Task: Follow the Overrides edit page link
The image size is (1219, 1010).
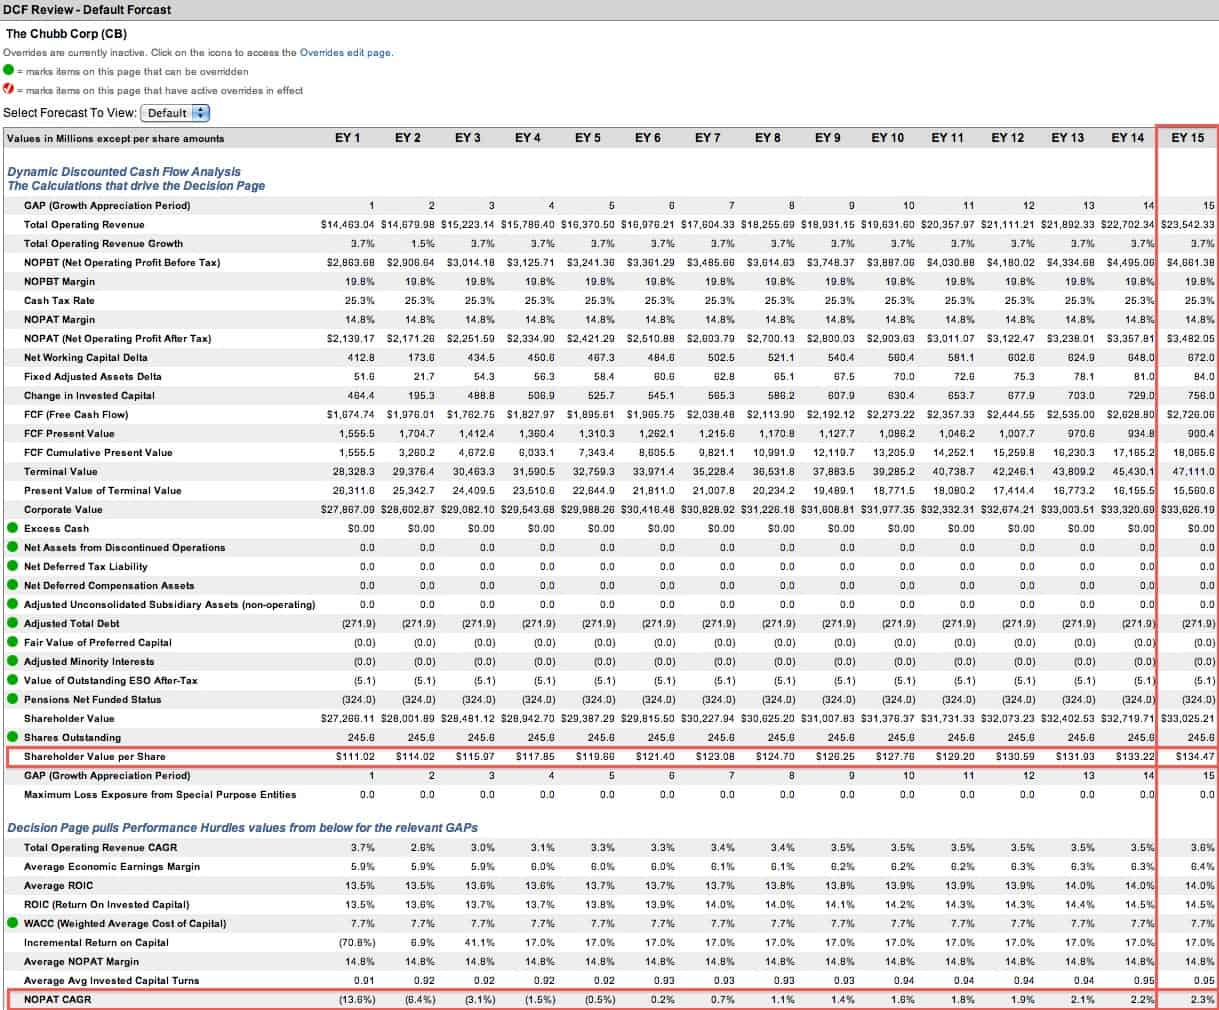Action: [x=345, y=53]
